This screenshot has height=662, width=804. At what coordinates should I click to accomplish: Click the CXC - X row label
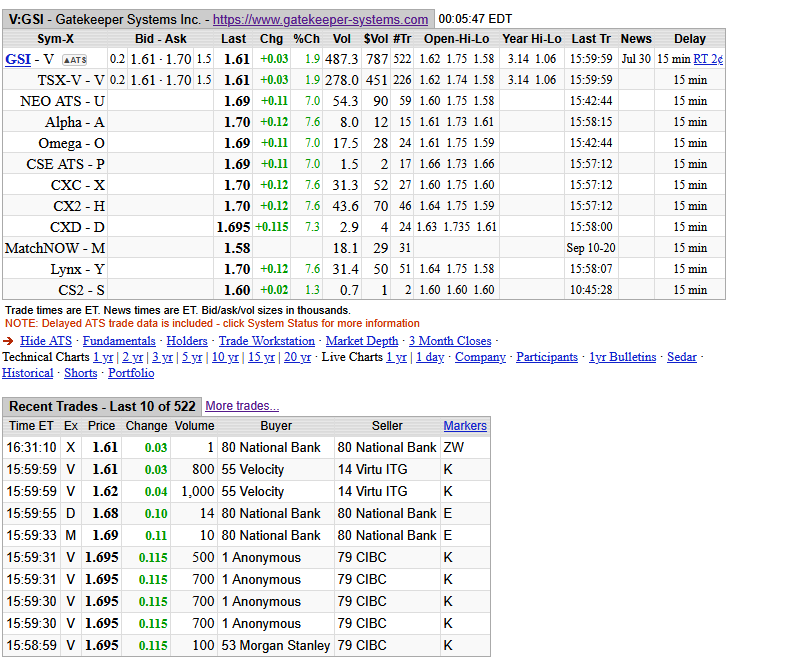[77, 185]
